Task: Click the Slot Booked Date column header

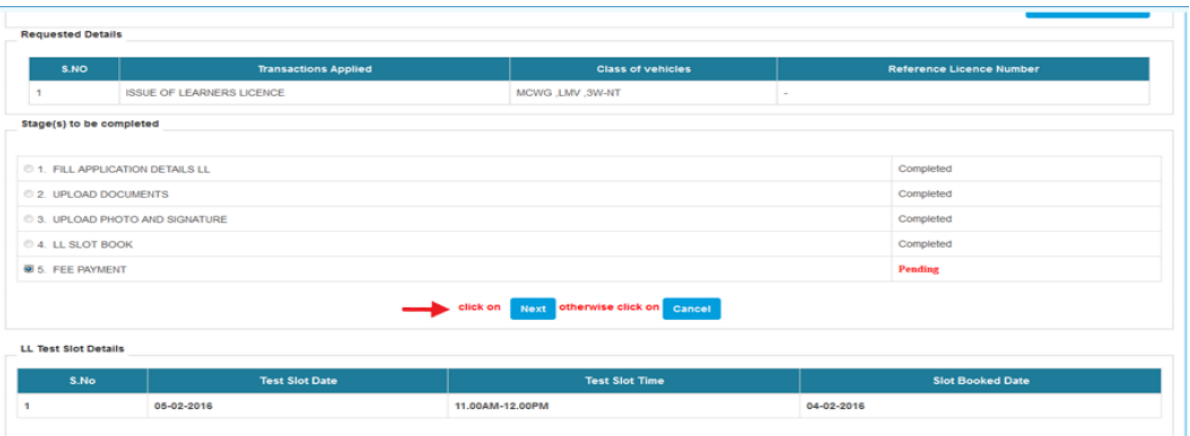Action: 979,381
